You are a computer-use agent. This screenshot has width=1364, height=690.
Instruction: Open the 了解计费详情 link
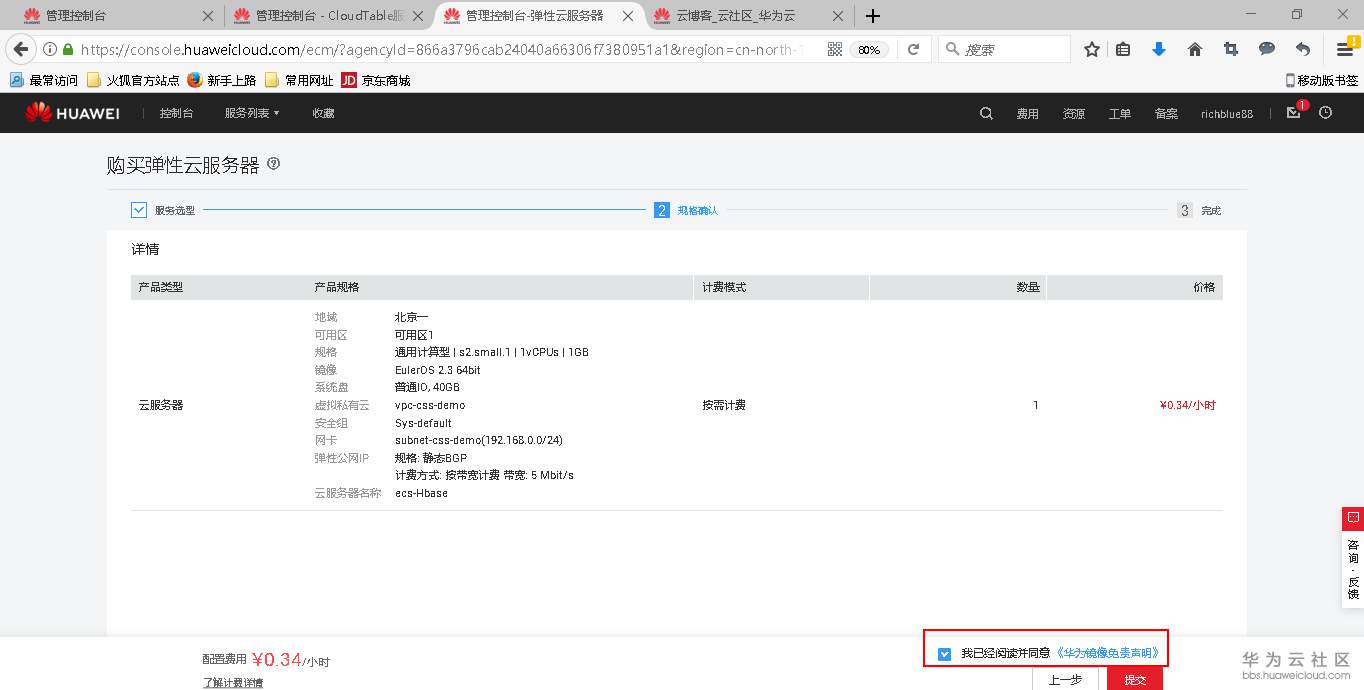coord(233,682)
